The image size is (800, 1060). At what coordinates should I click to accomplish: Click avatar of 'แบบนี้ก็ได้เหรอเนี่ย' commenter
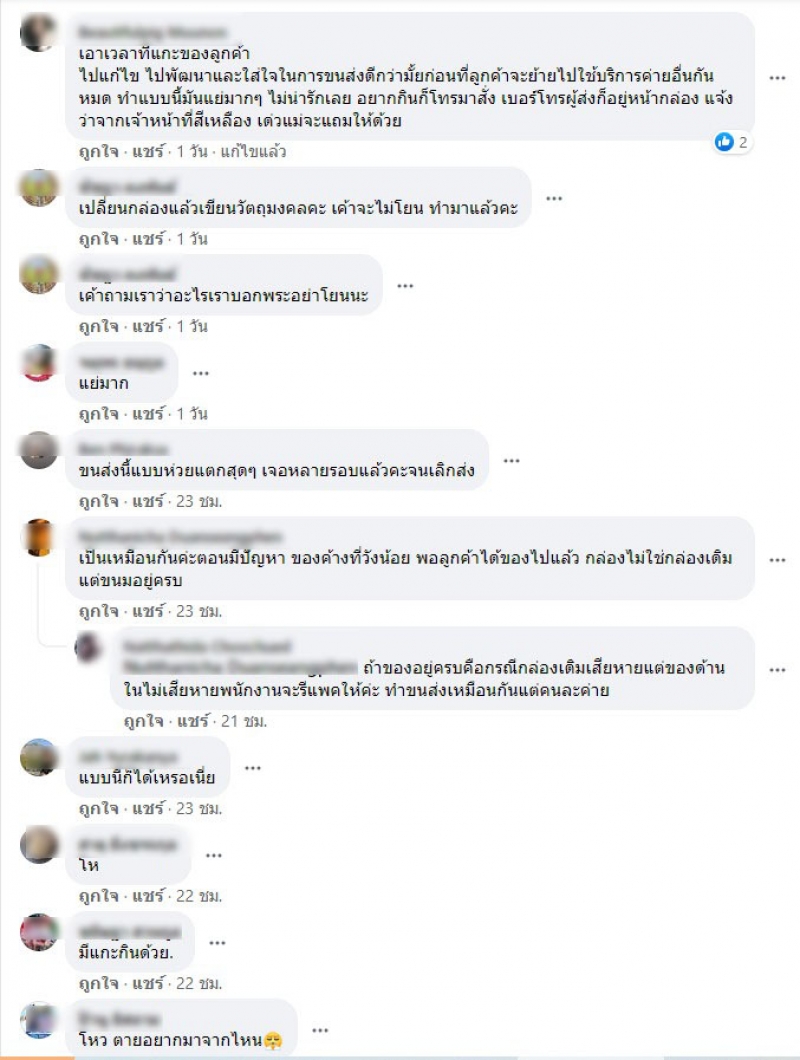pos(39,757)
